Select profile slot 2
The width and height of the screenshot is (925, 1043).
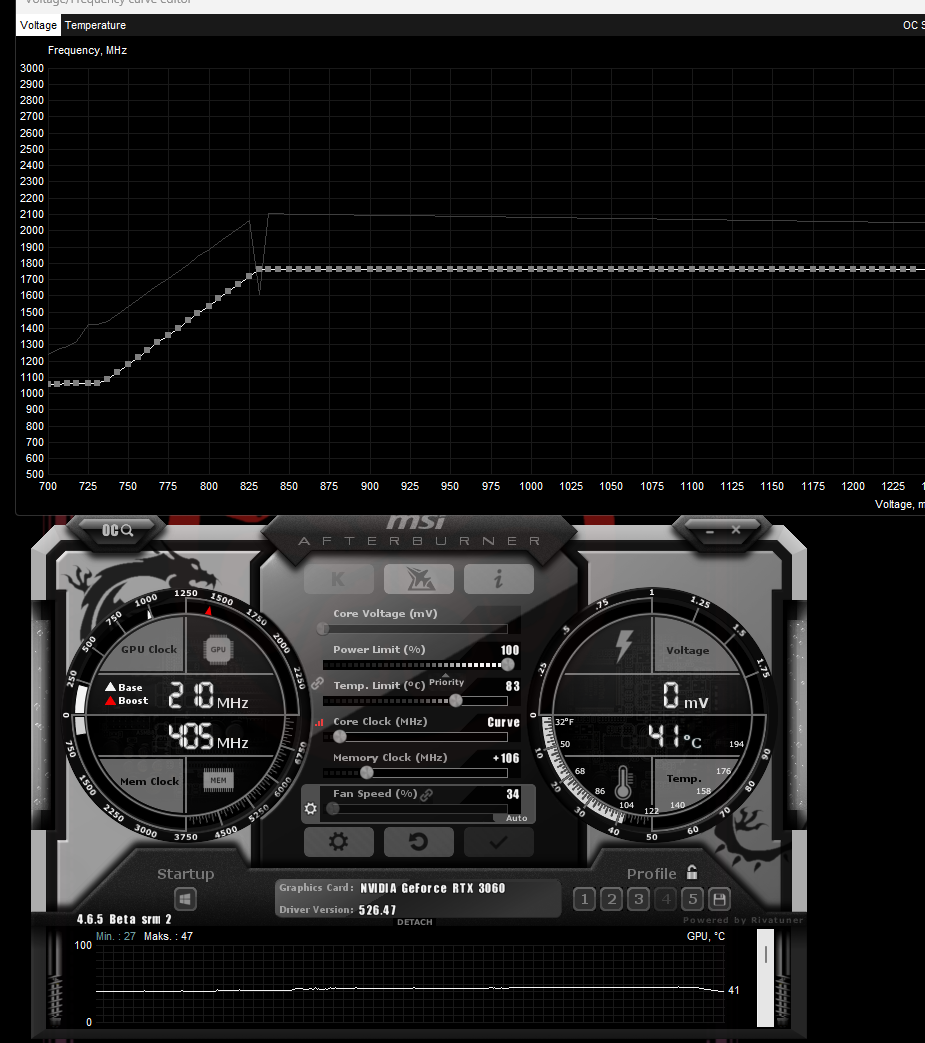[612, 899]
